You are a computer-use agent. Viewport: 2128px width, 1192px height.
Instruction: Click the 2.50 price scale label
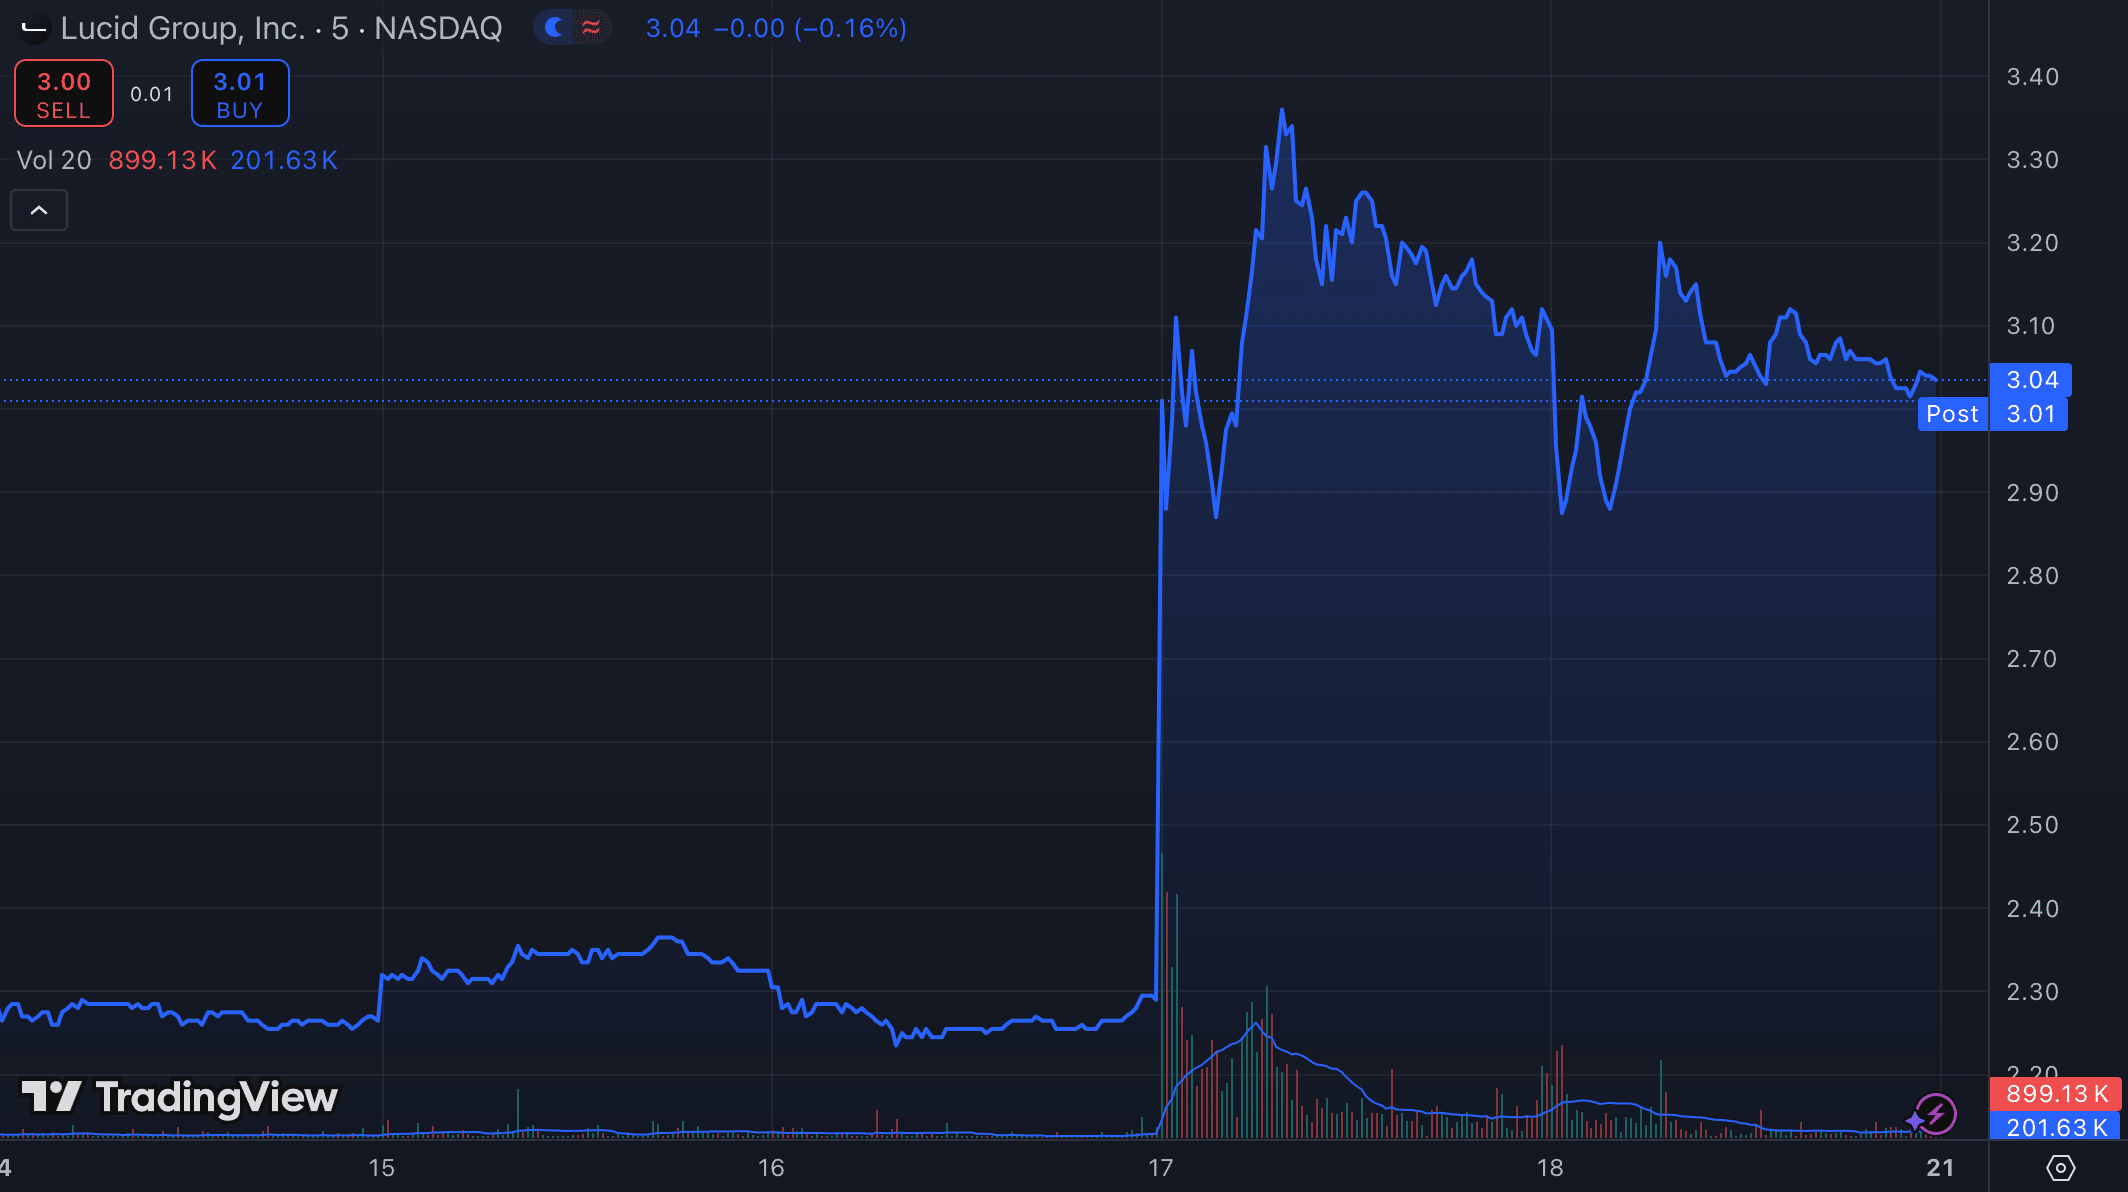pyautogui.click(x=2033, y=825)
